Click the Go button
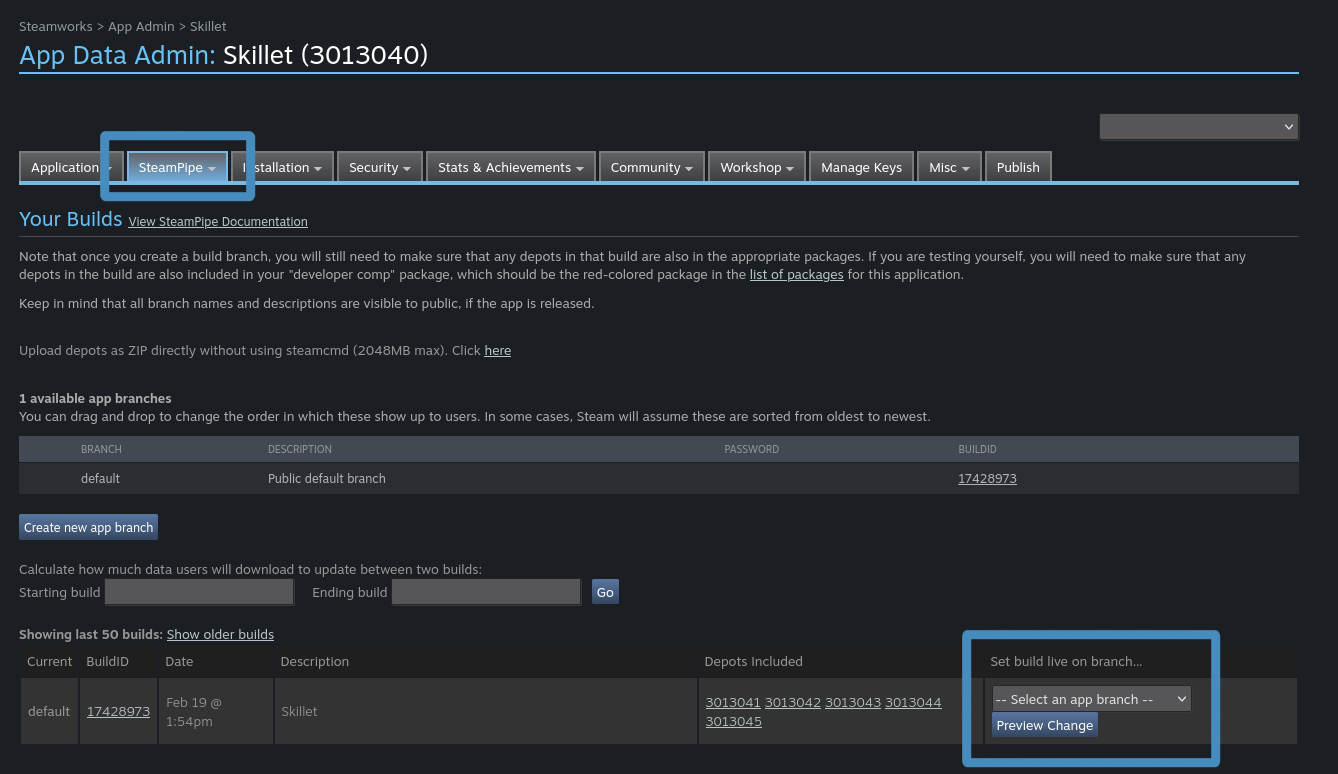 (x=605, y=592)
